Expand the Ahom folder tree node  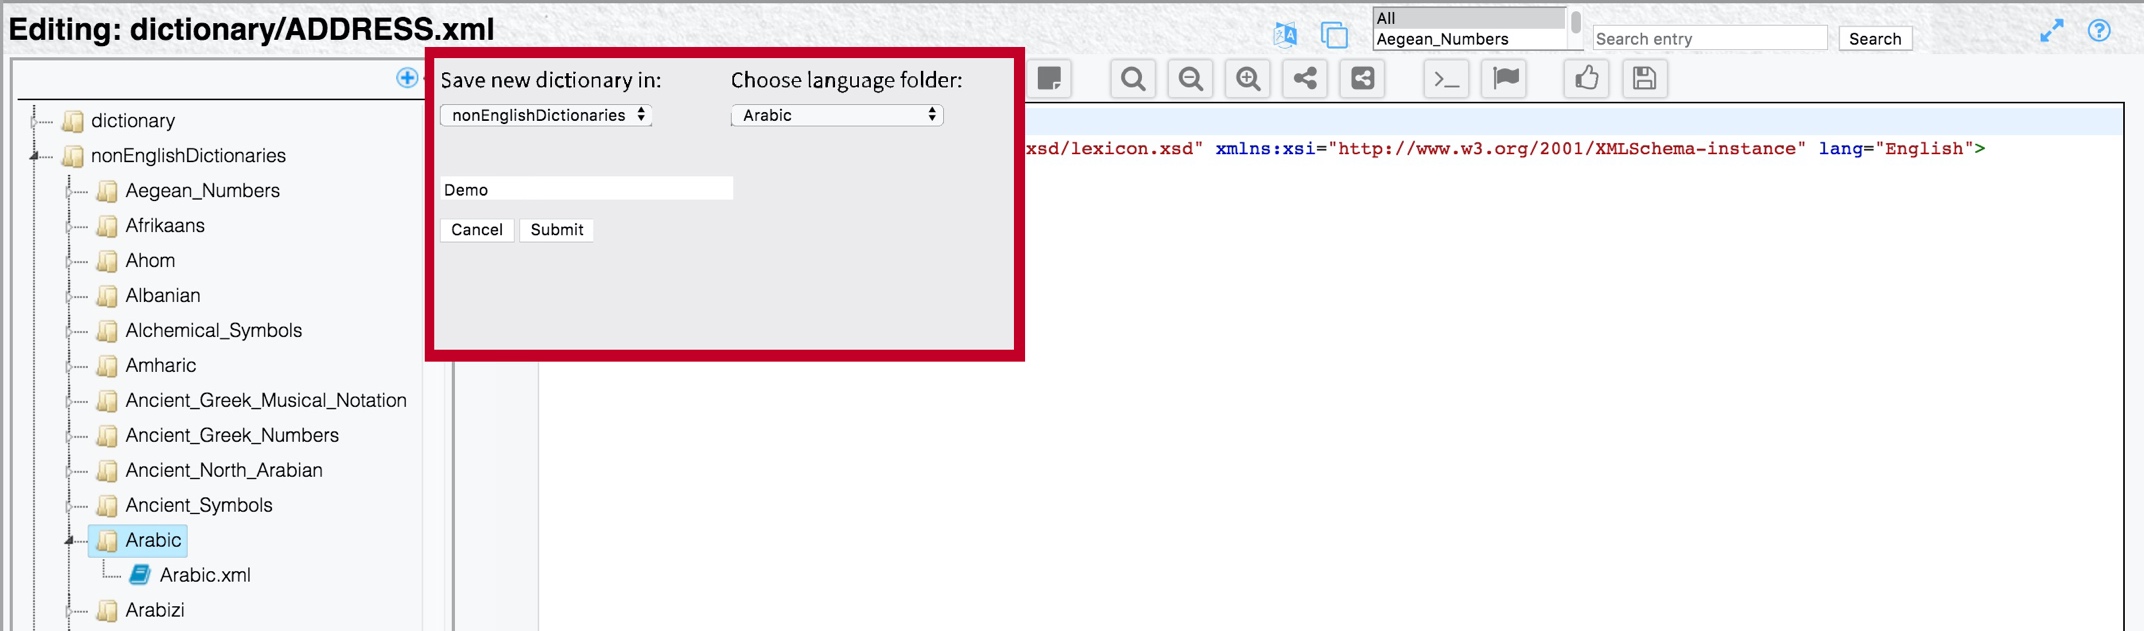70,261
